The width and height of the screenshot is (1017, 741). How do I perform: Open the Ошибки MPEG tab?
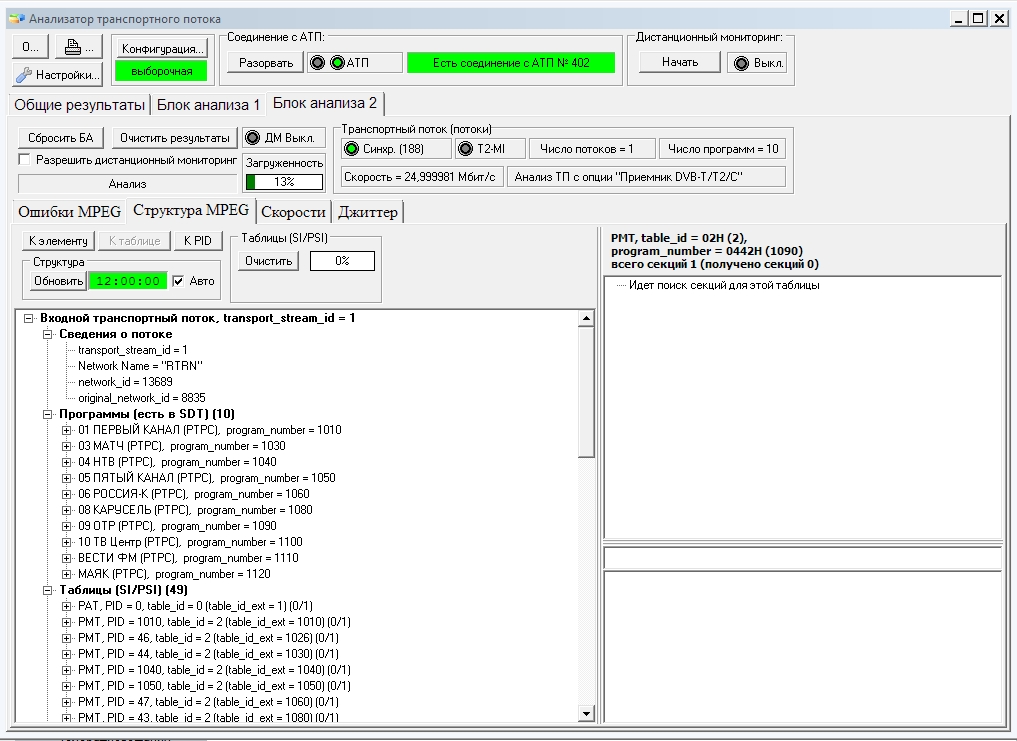(69, 212)
